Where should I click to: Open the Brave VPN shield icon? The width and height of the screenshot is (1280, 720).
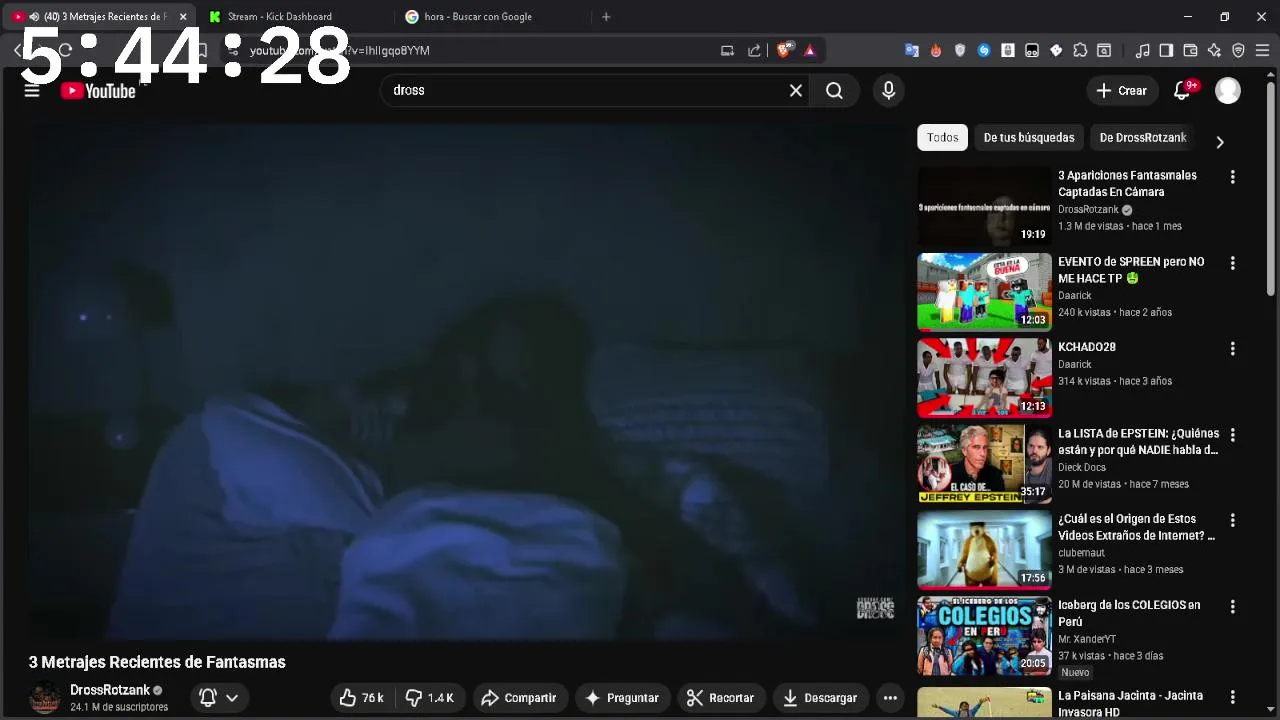[x=1238, y=50]
